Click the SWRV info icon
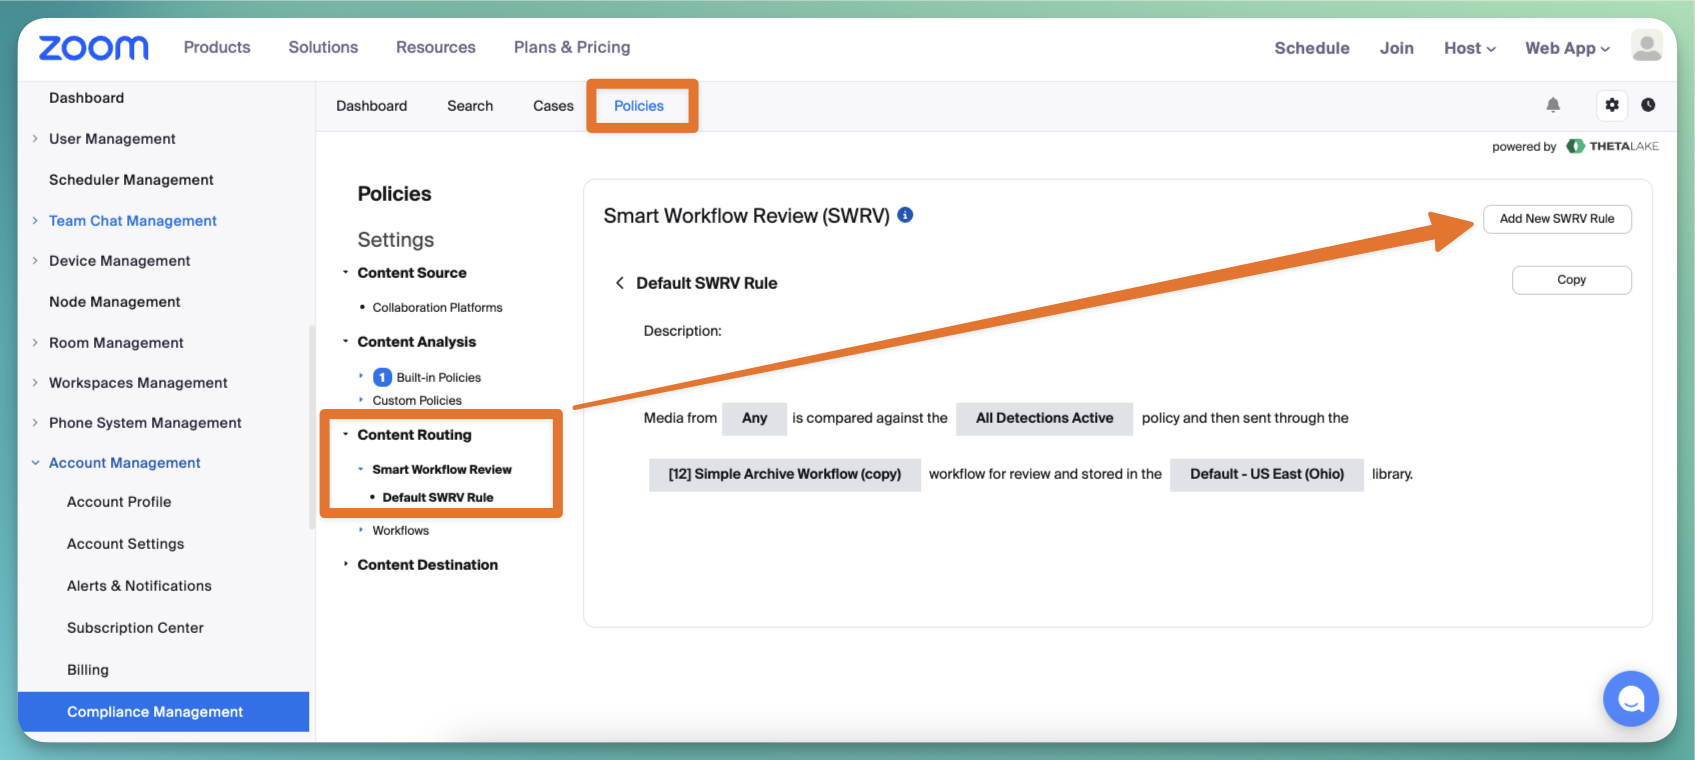1695x760 pixels. pos(905,215)
